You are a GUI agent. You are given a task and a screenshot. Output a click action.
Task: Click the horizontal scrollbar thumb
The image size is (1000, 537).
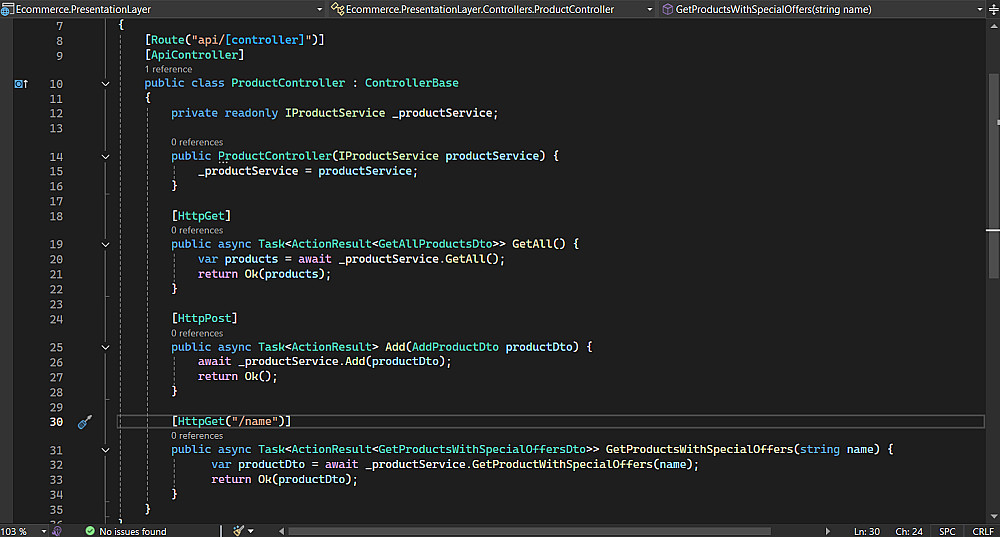coord(529,531)
